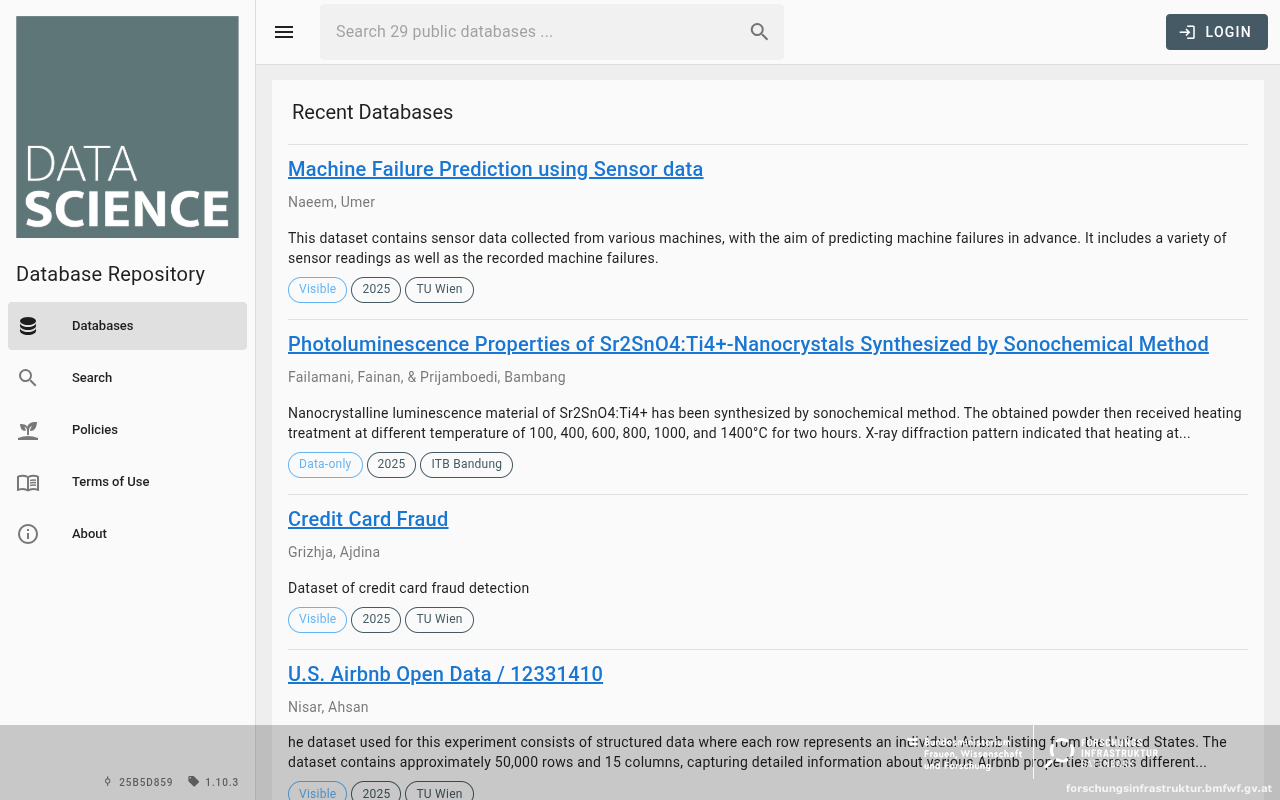The width and height of the screenshot is (1280, 800).
Task: Toggle the hamburger navigation menu icon
Action: coord(284,32)
